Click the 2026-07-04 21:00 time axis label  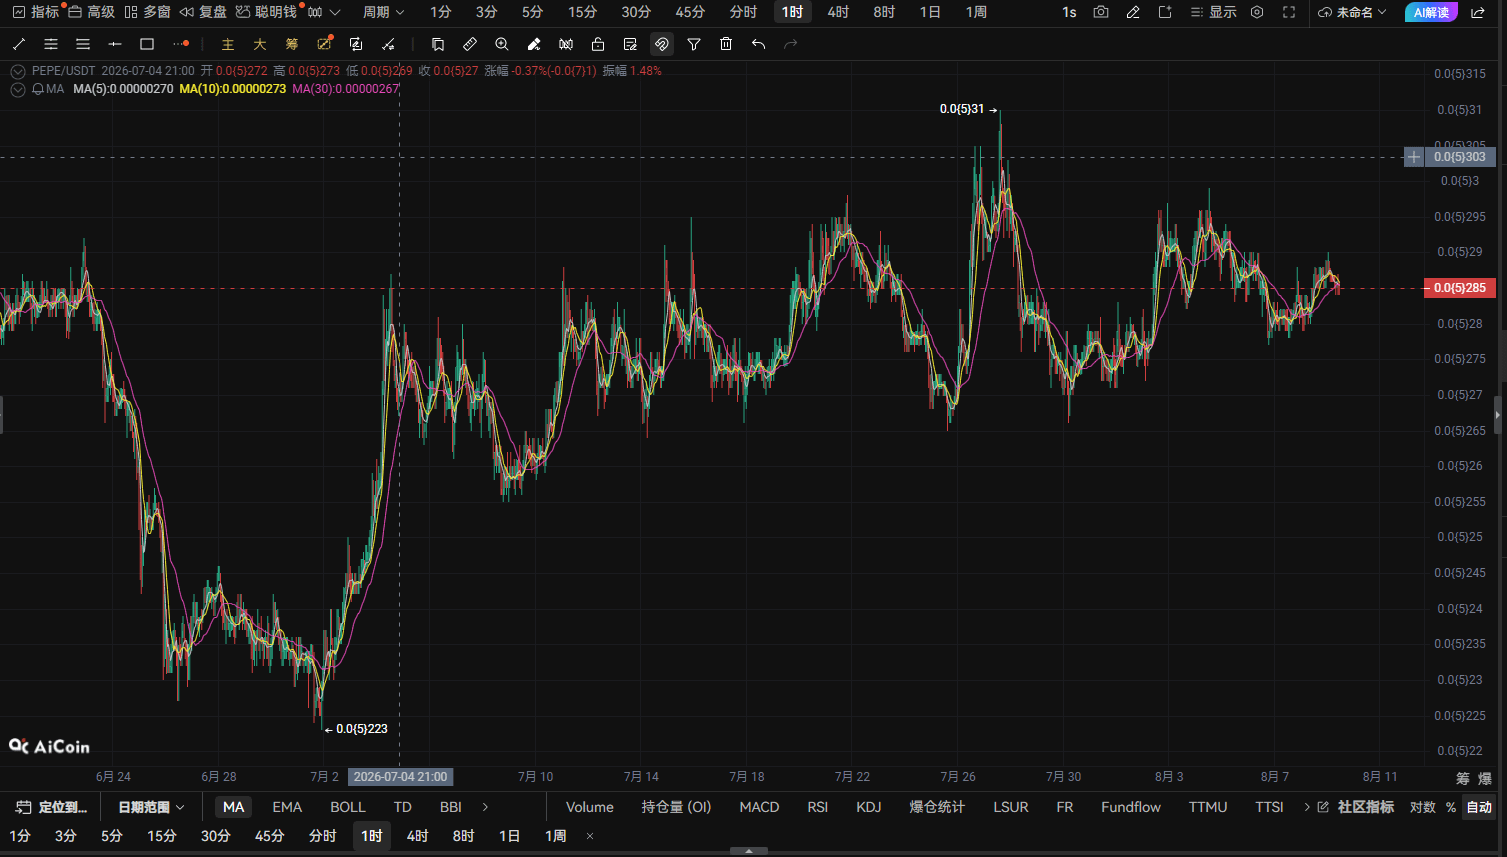pyautogui.click(x=401, y=777)
